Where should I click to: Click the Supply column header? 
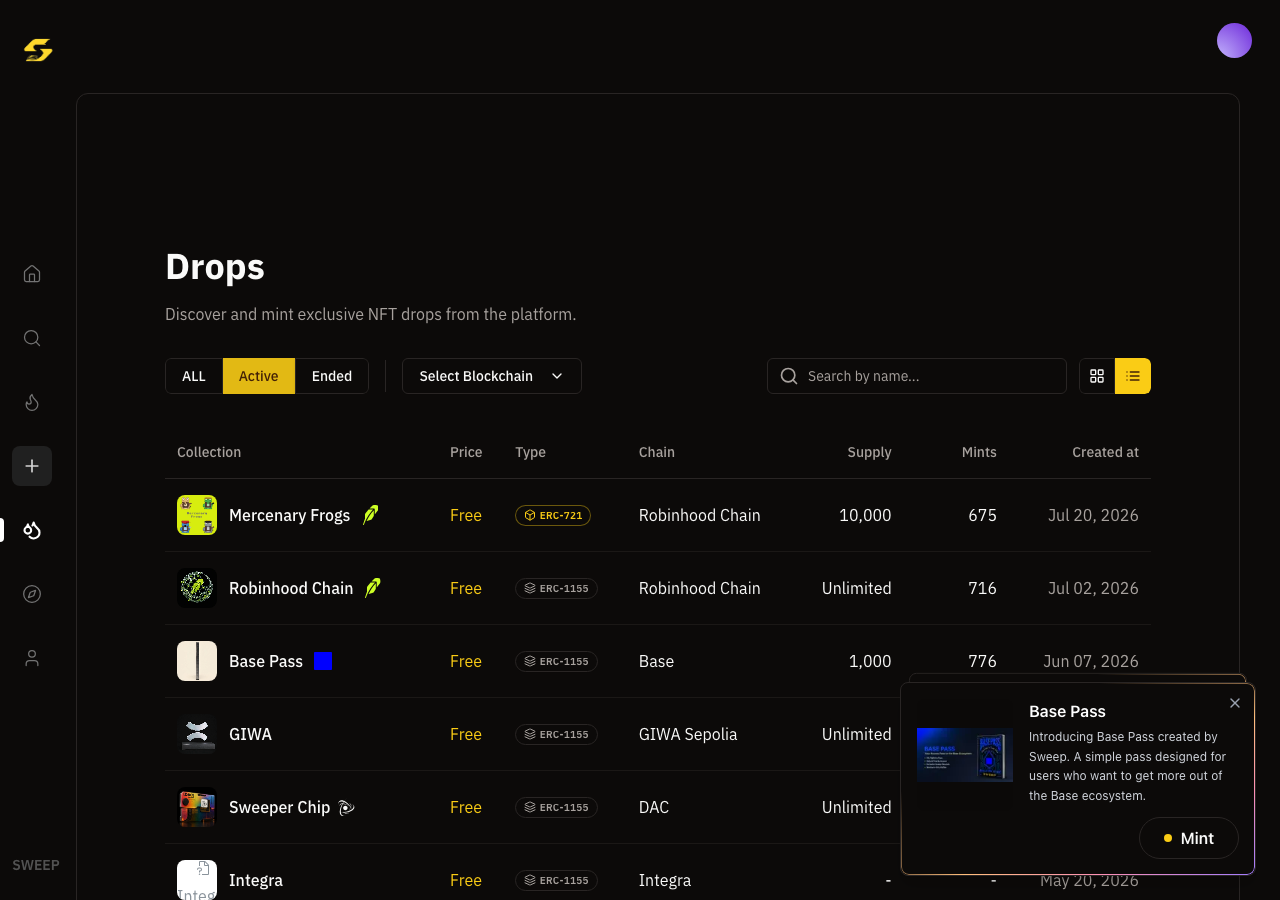(x=869, y=452)
